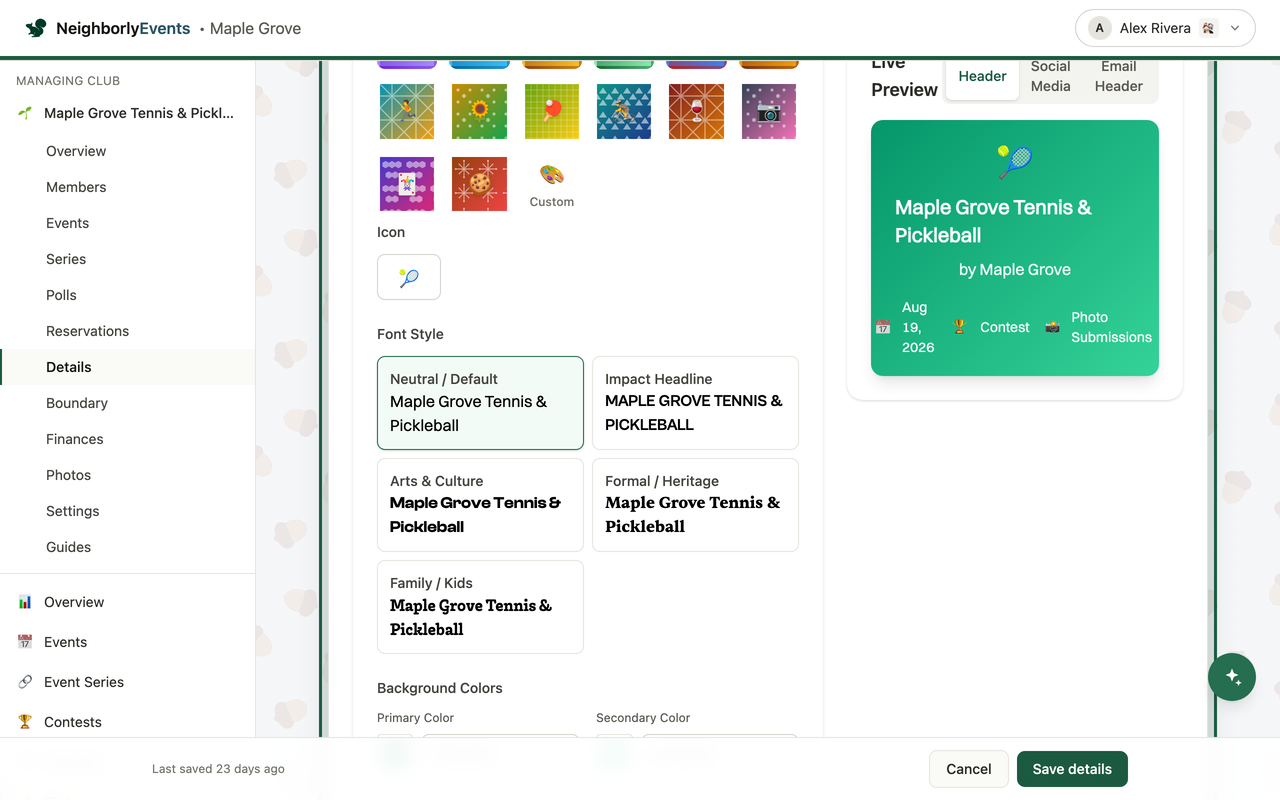Image resolution: width=1280 pixels, height=800 pixels.
Task: Choose the cookie theme thumbnail
Action: 479,184
